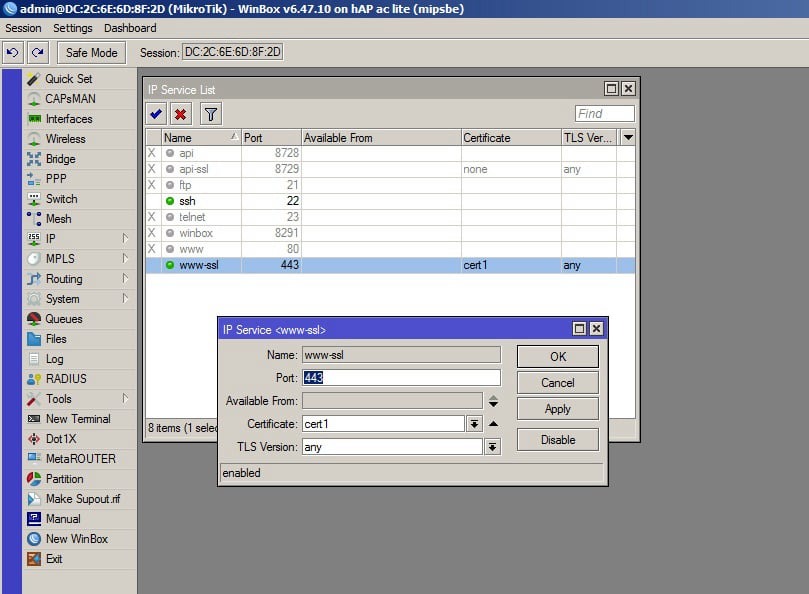Click the Port input field

[400, 378]
